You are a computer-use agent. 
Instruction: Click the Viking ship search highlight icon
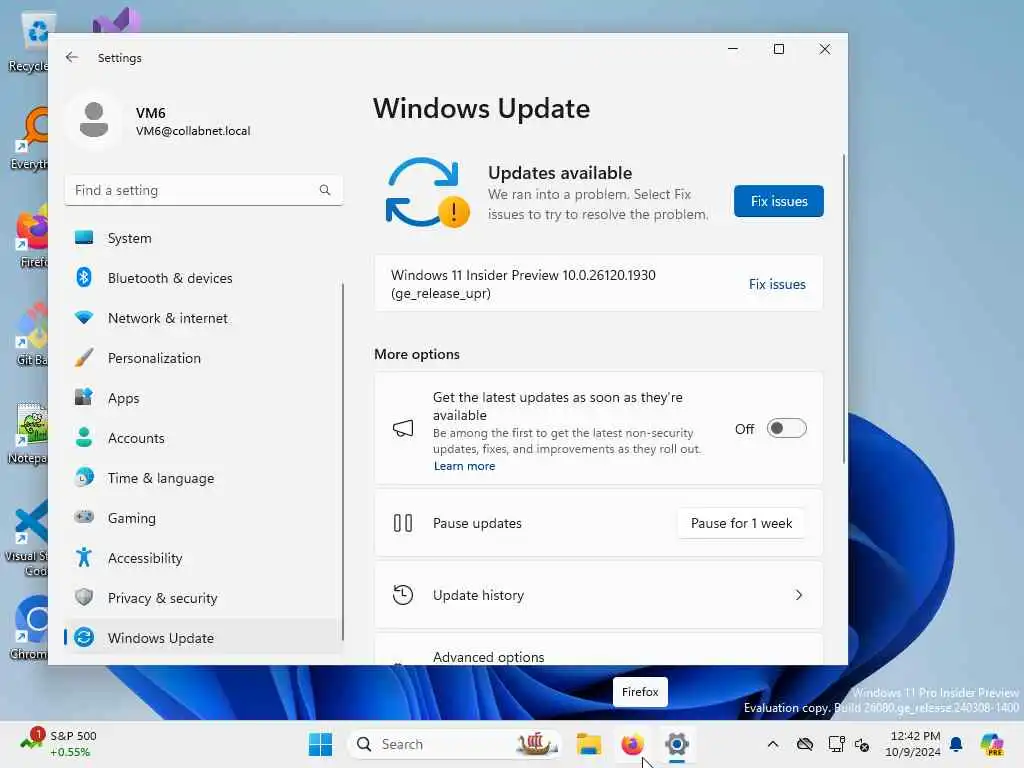pyautogui.click(x=536, y=744)
